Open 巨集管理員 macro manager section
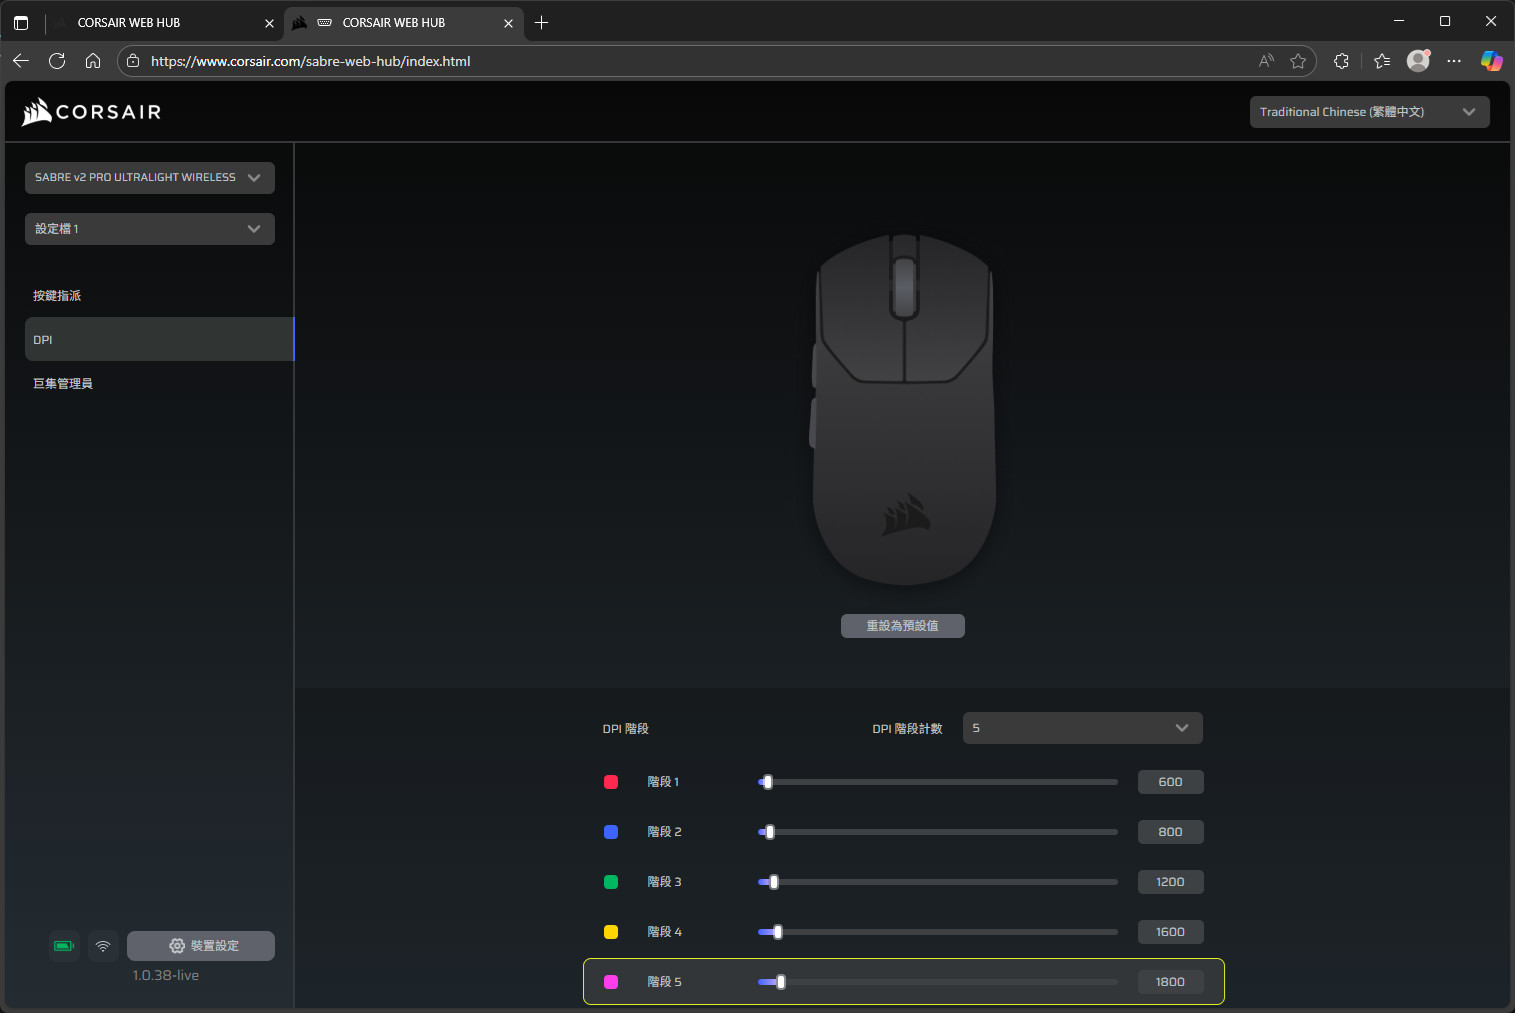The width and height of the screenshot is (1515, 1013). click(x=159, y=383)
